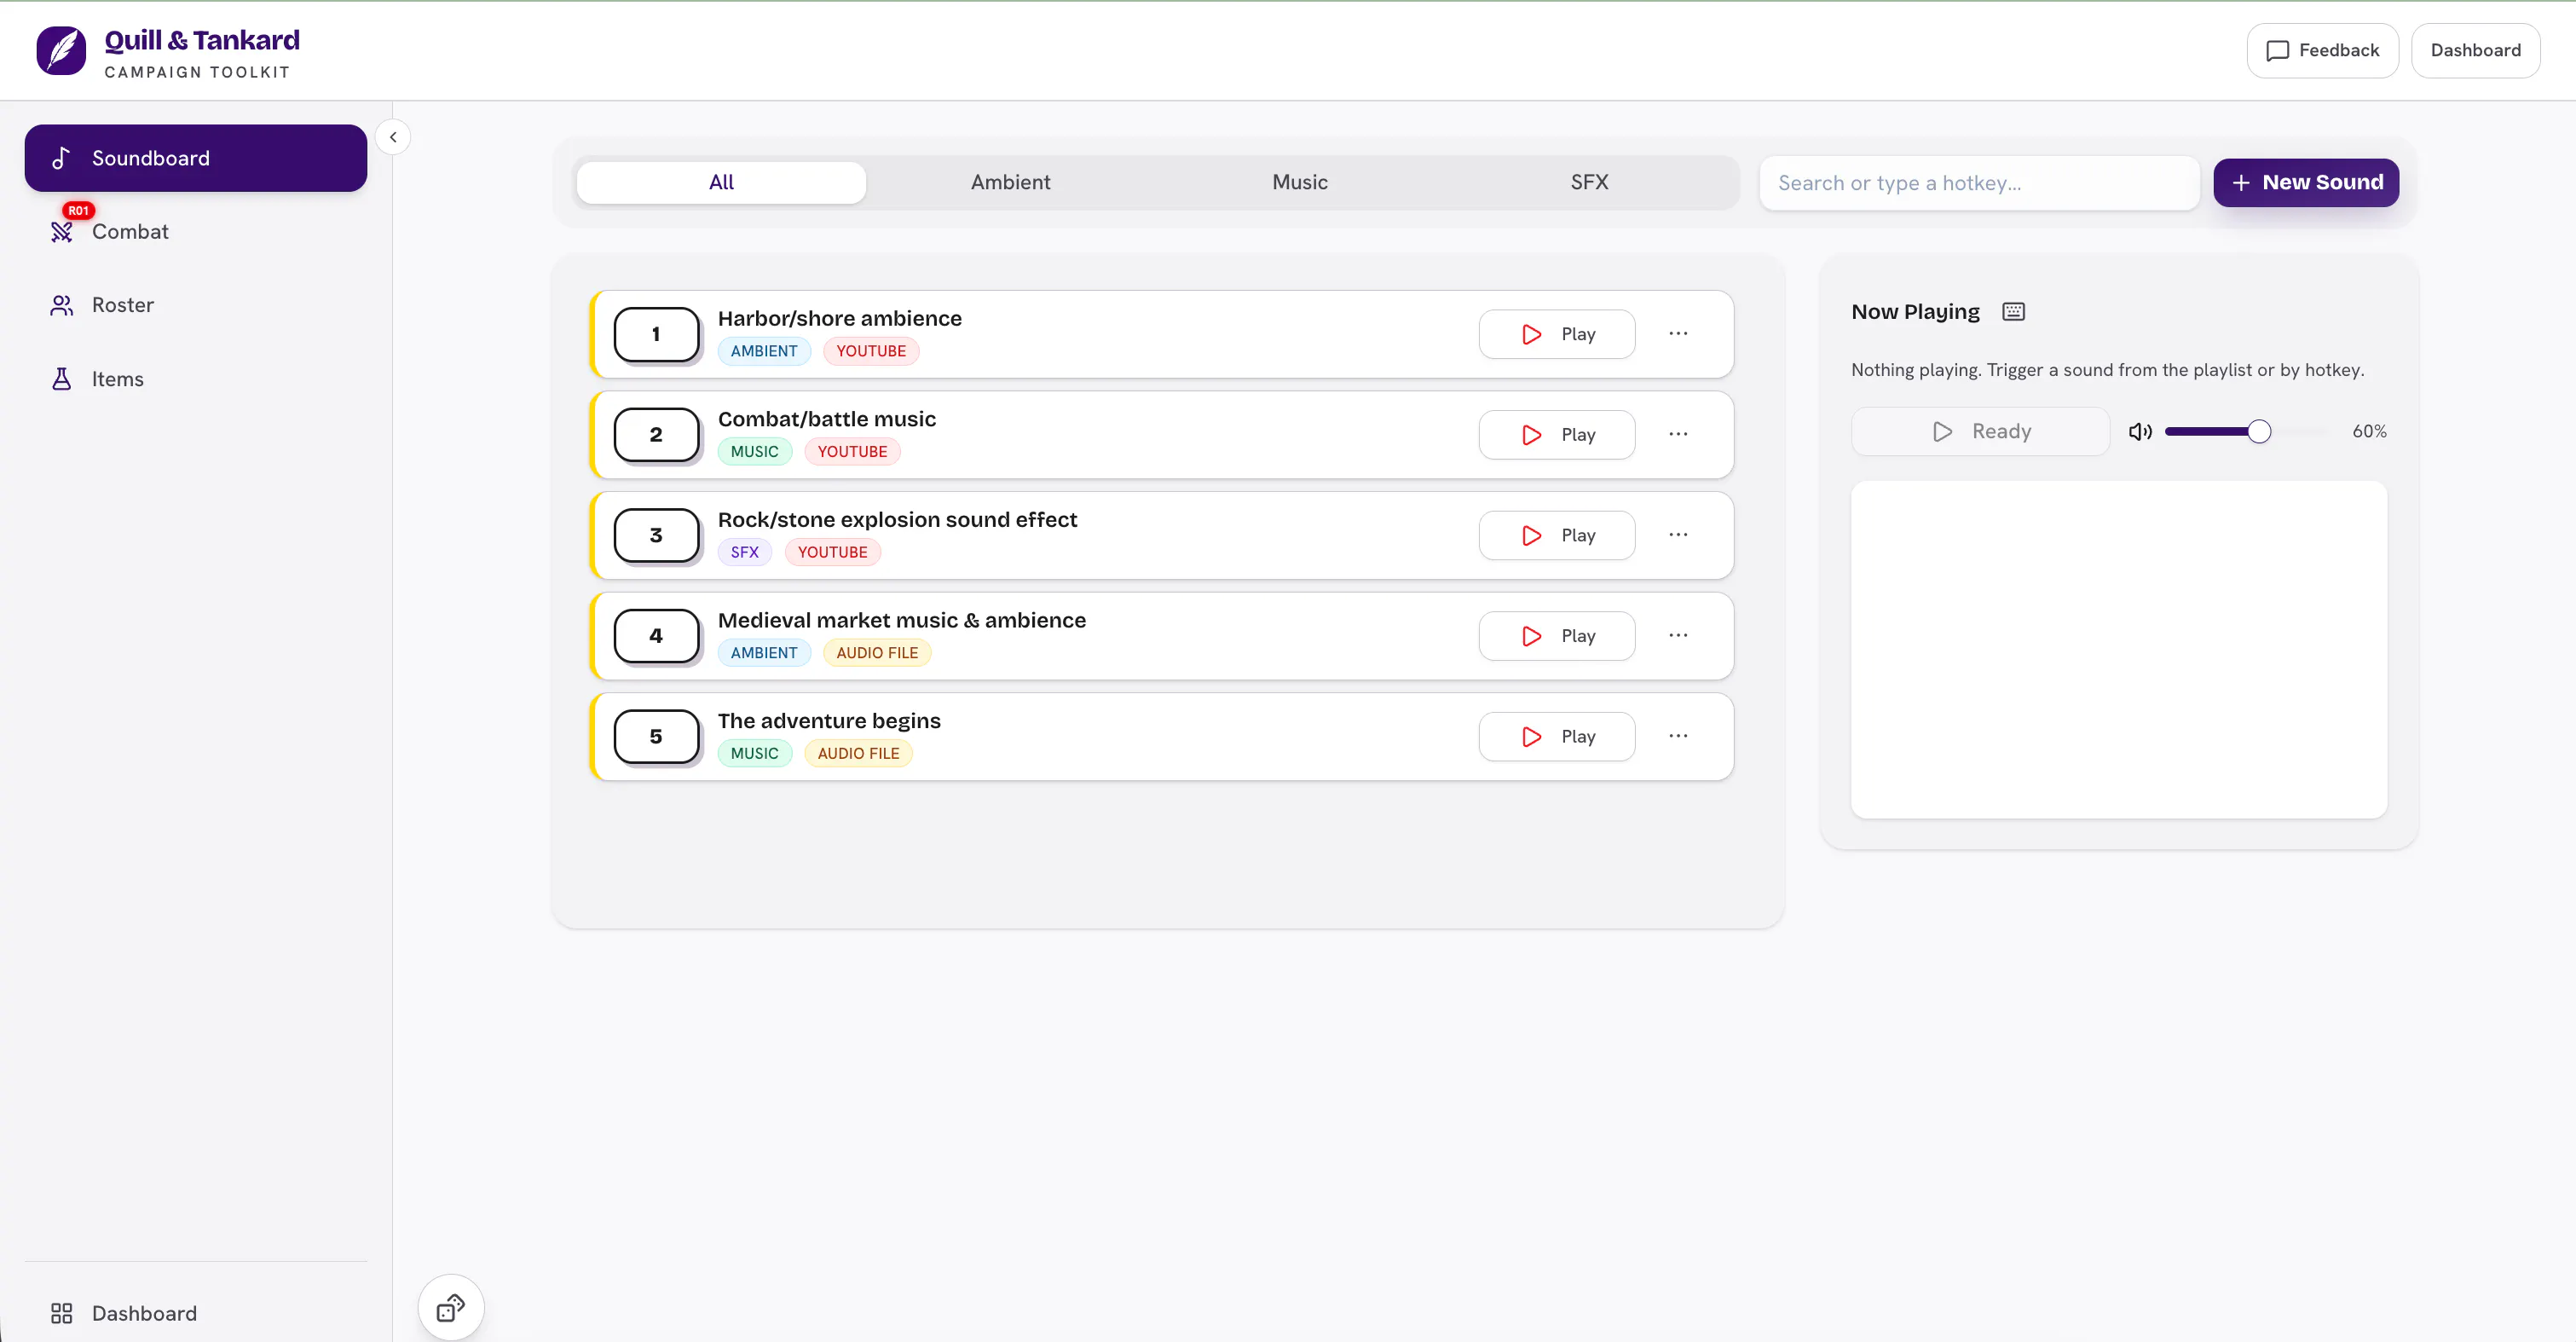
Task: Click the 60% volume value
Action: pos(2369,432)
